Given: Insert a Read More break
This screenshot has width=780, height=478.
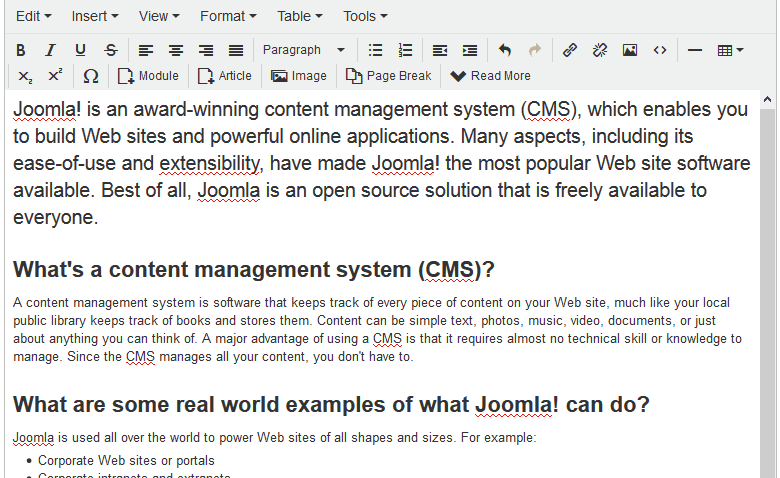Looking at the screenshot, I should pos(490,76).
